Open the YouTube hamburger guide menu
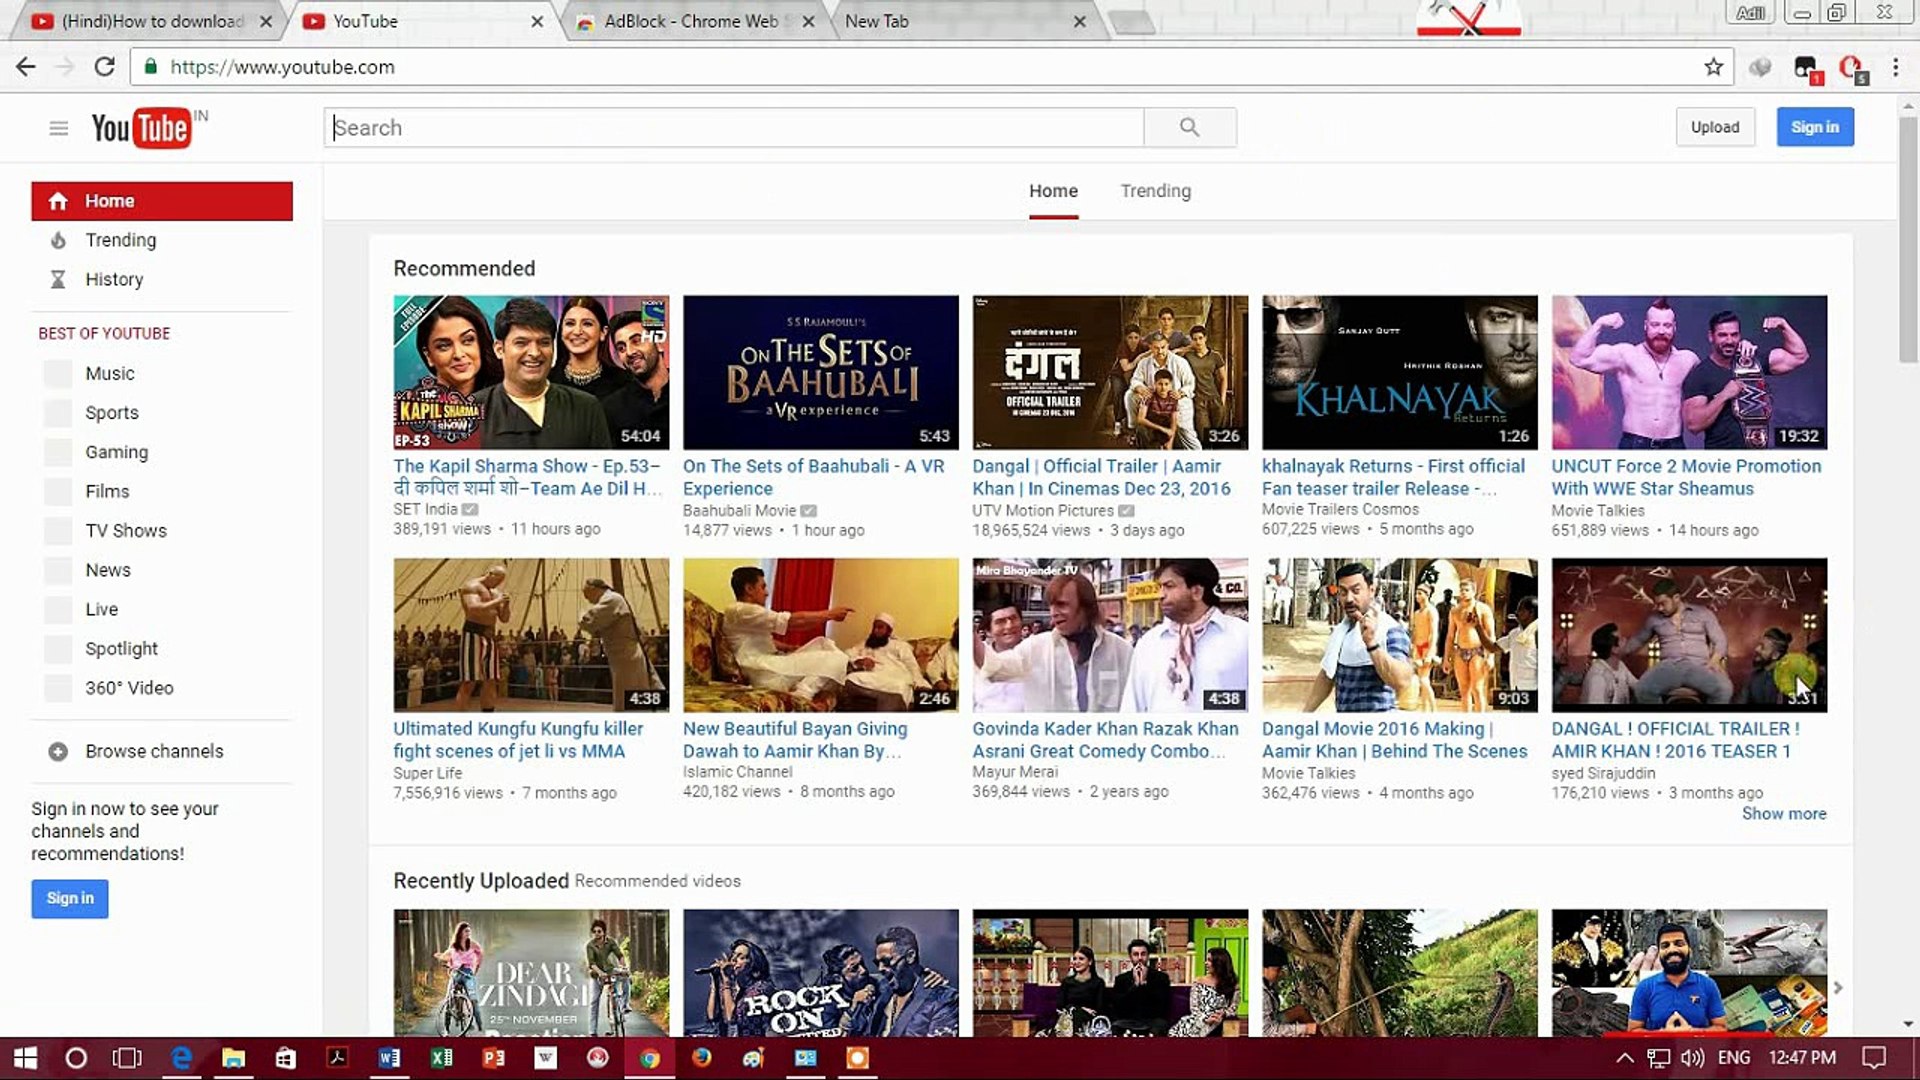The image size is (1920, 1080). [x=58, y=128]
